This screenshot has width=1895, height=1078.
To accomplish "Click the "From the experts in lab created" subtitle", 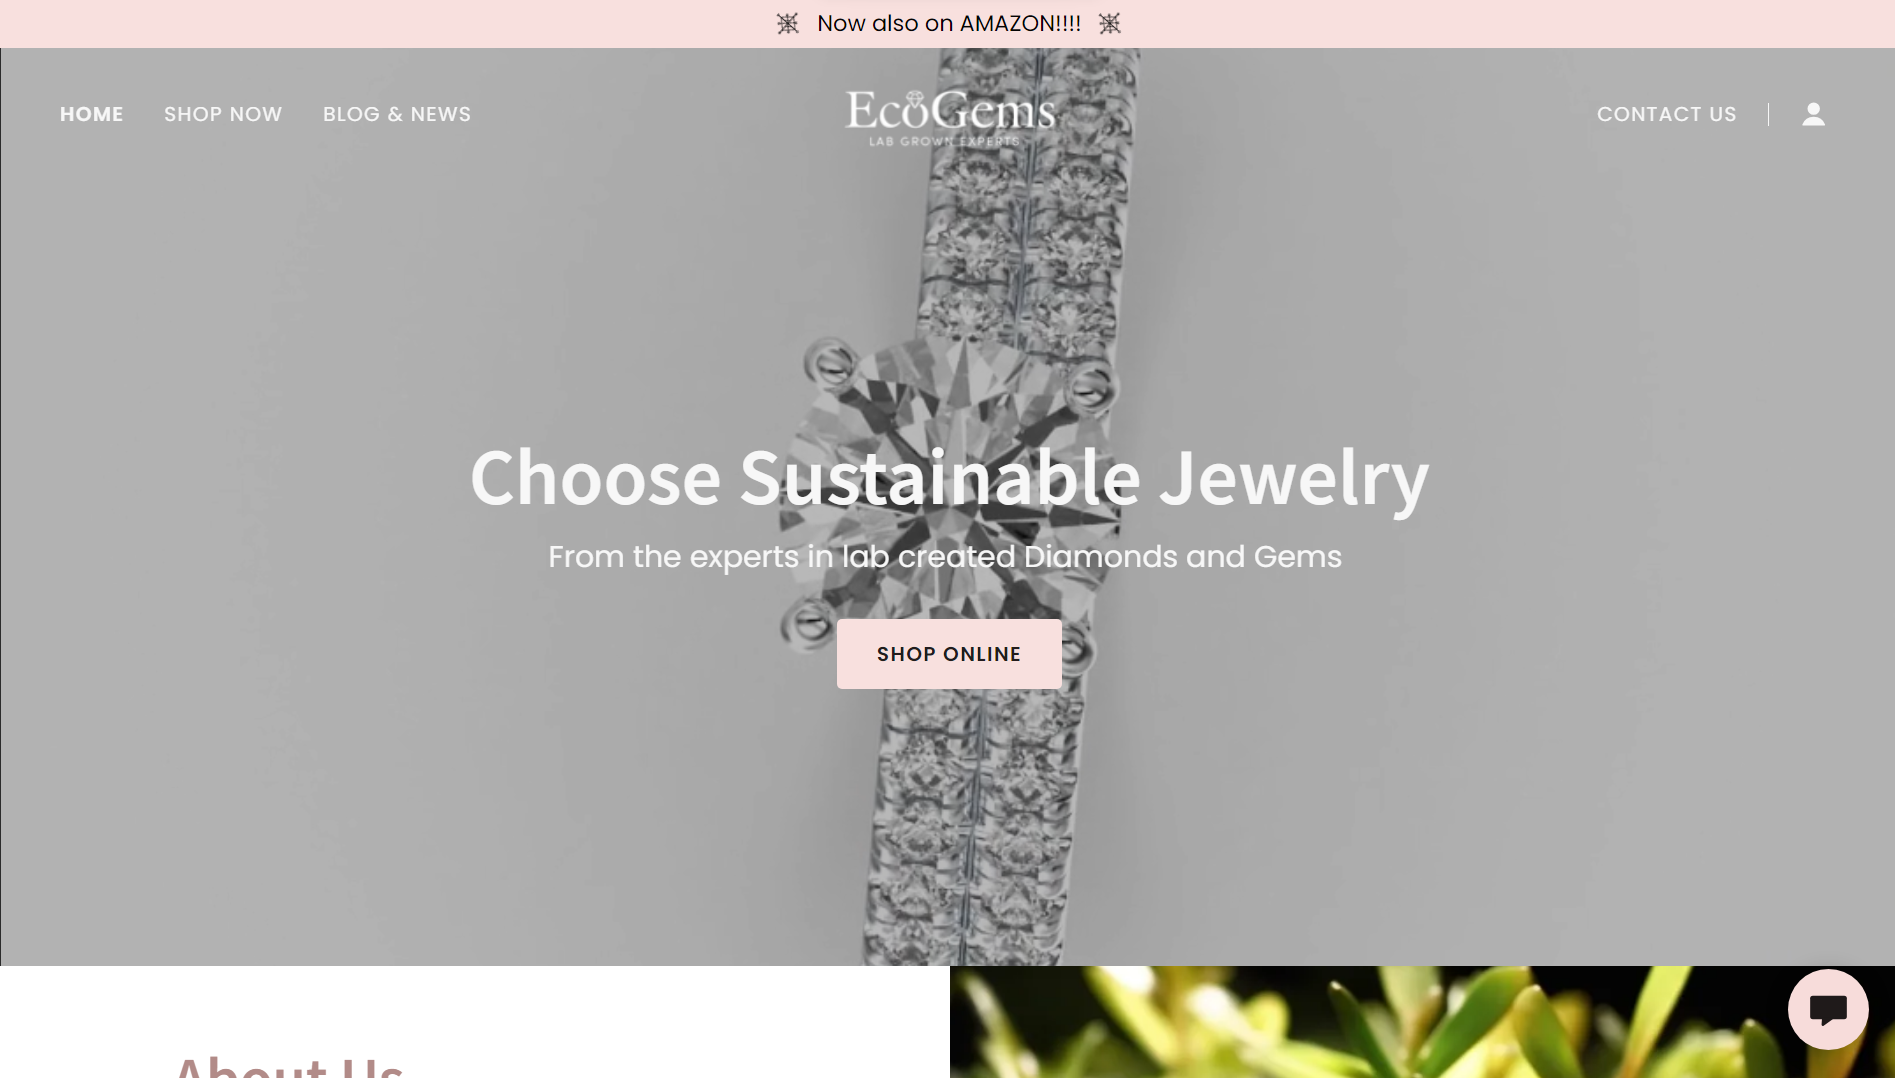I will 782,556.
